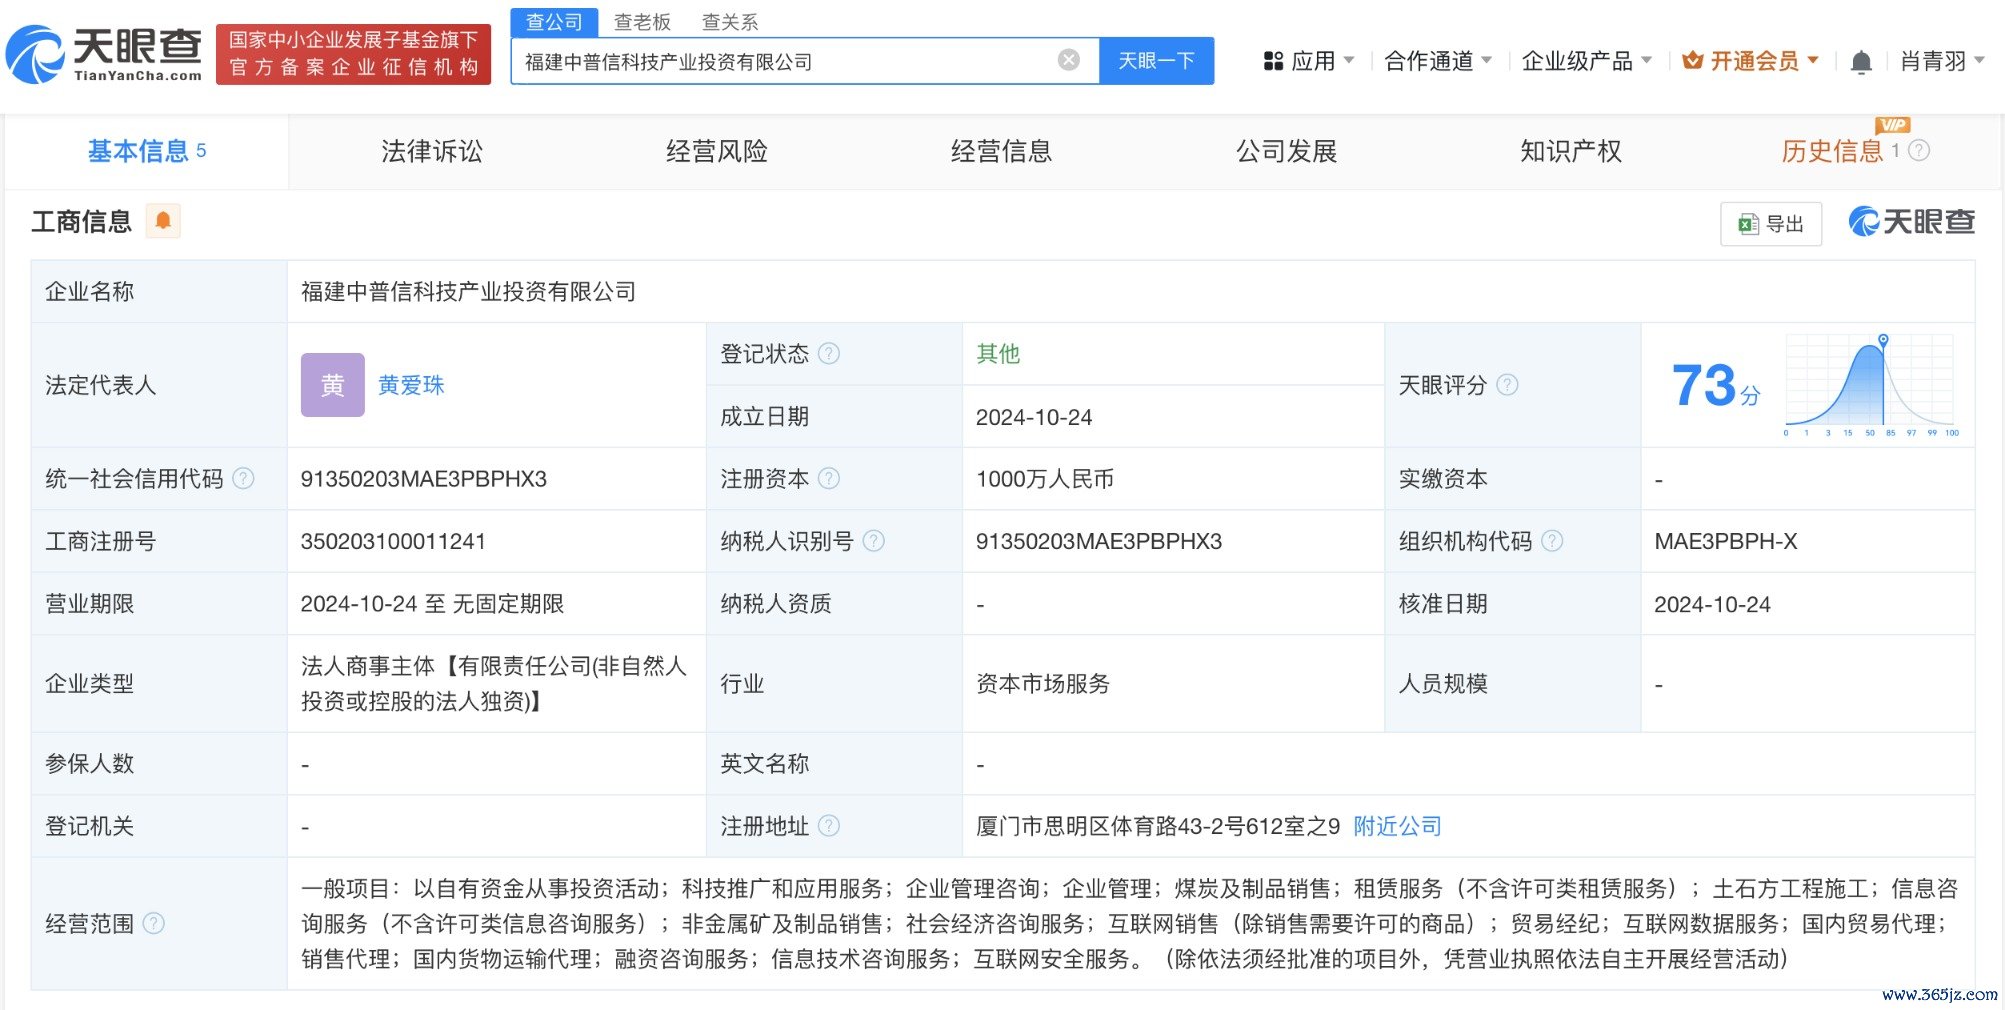This screenshot has width=2005, height=1010.
Task: Switch to the 查公司 search tab
Action: [554, 21]
